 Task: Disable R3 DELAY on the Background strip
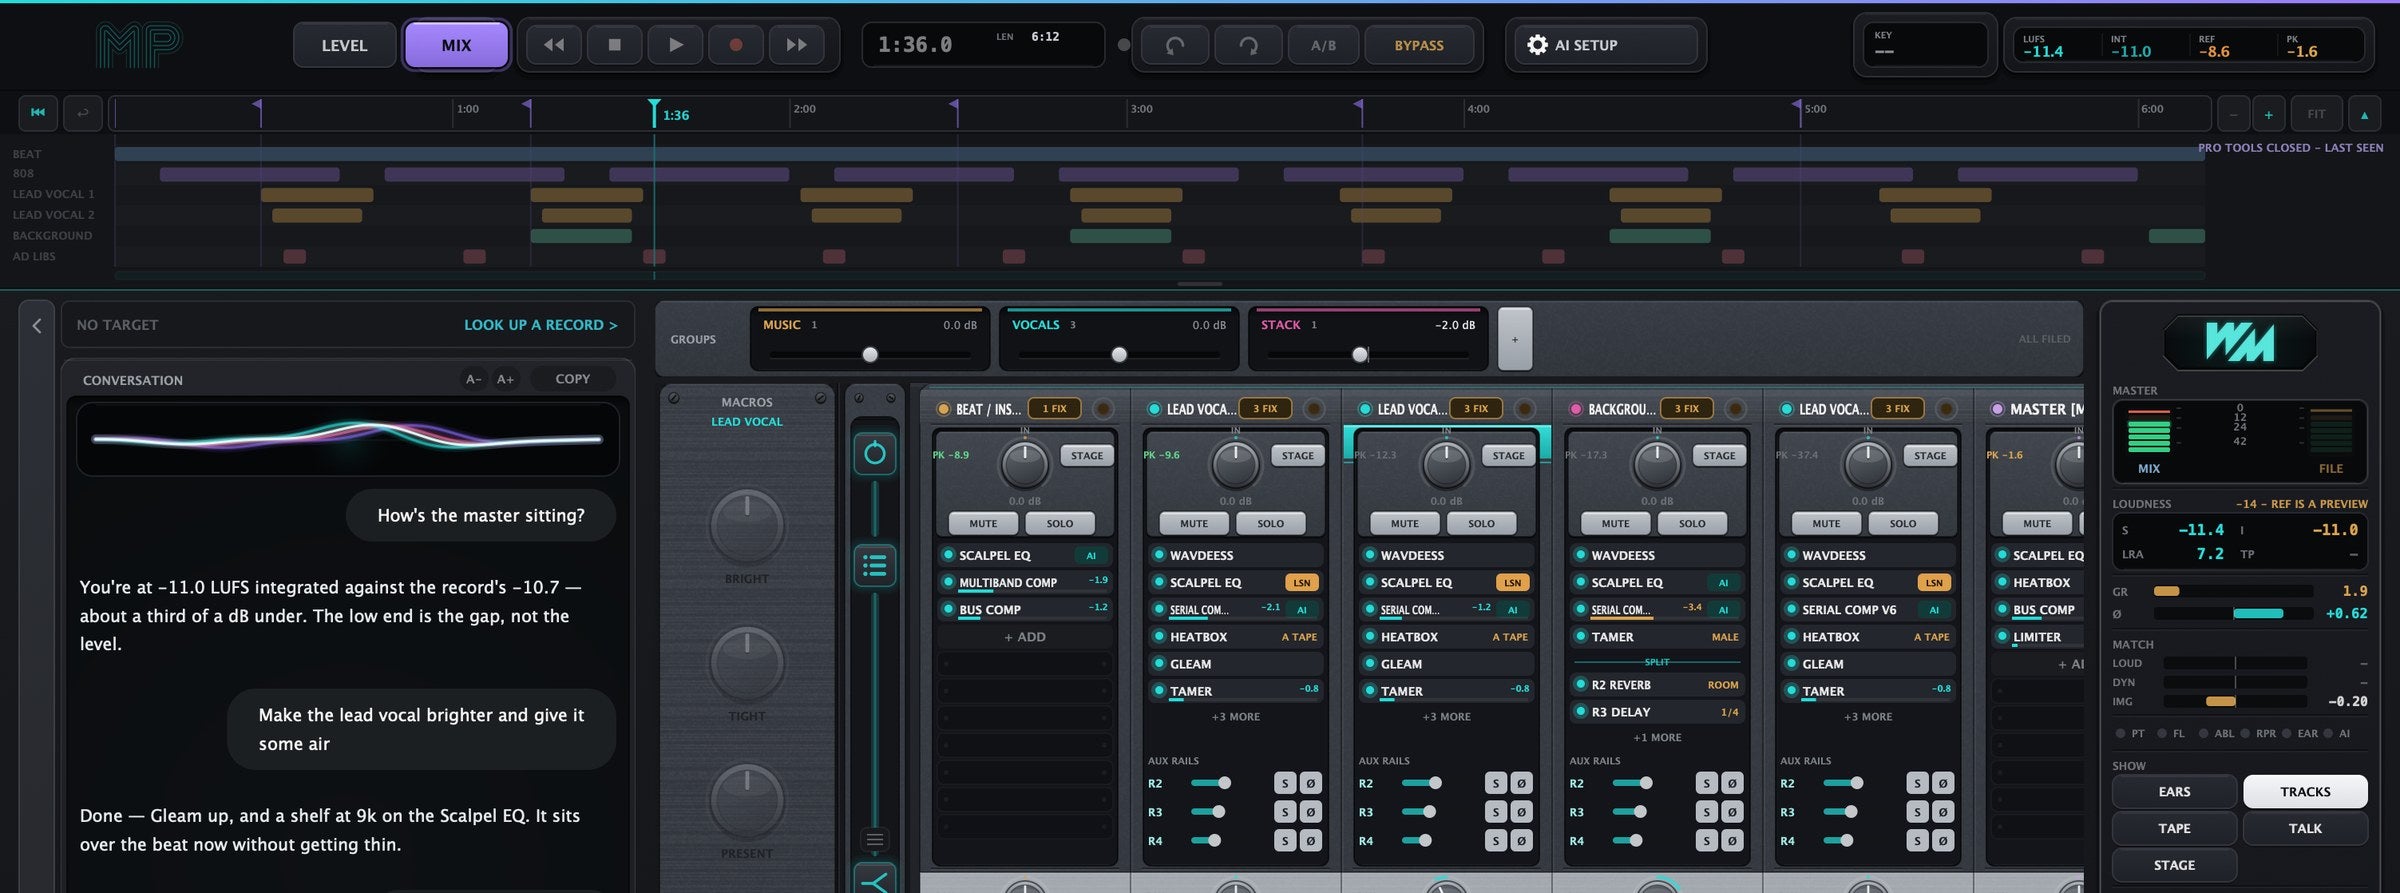click(x=1581, y=712)
